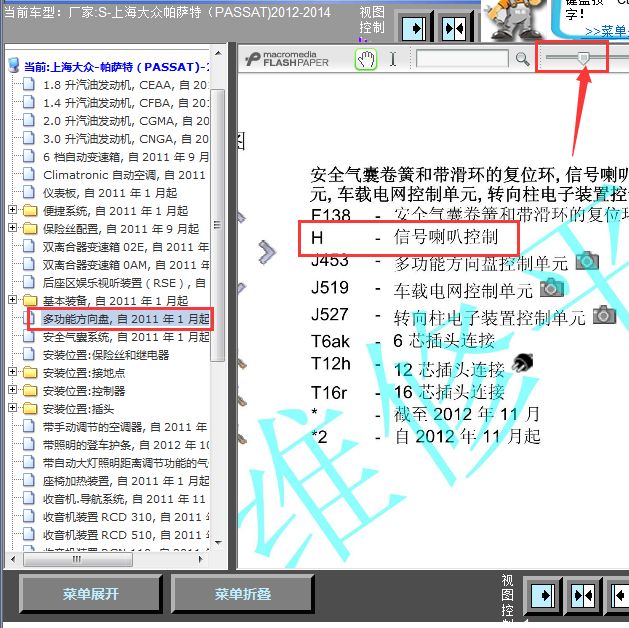Open 3.0 升汽油发动机 CNGA document
The height and width of the screenshot is (628, 629).
(126, 139)
